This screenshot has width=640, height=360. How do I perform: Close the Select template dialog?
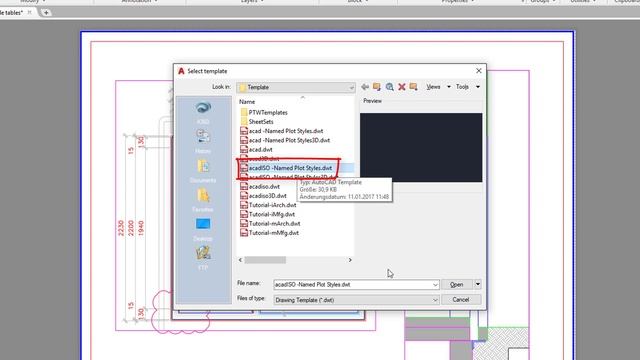[x=479, y=71]
